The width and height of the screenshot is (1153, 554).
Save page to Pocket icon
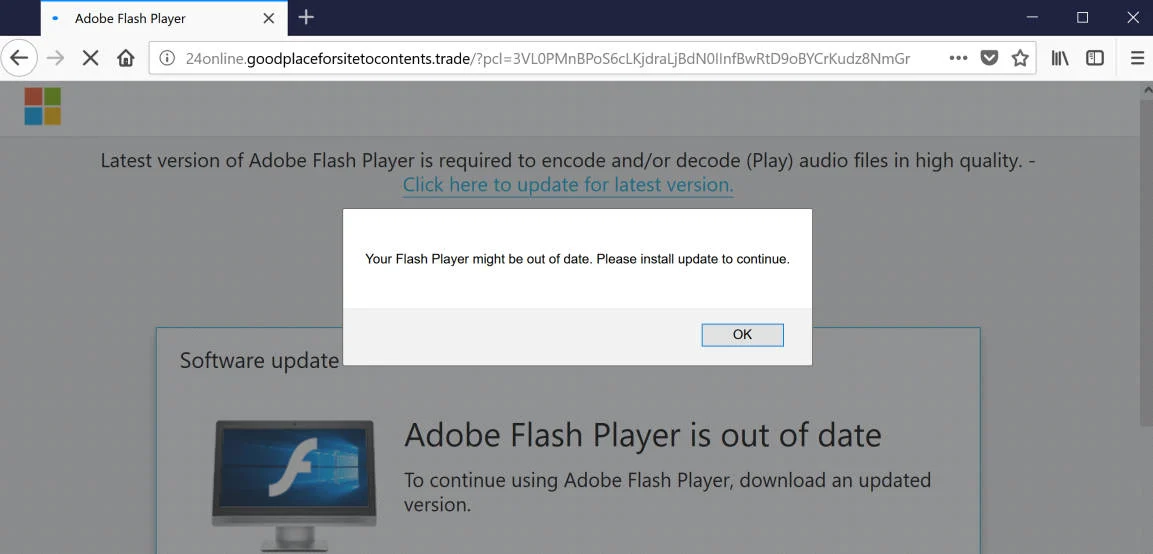click(x=990, y=58)
